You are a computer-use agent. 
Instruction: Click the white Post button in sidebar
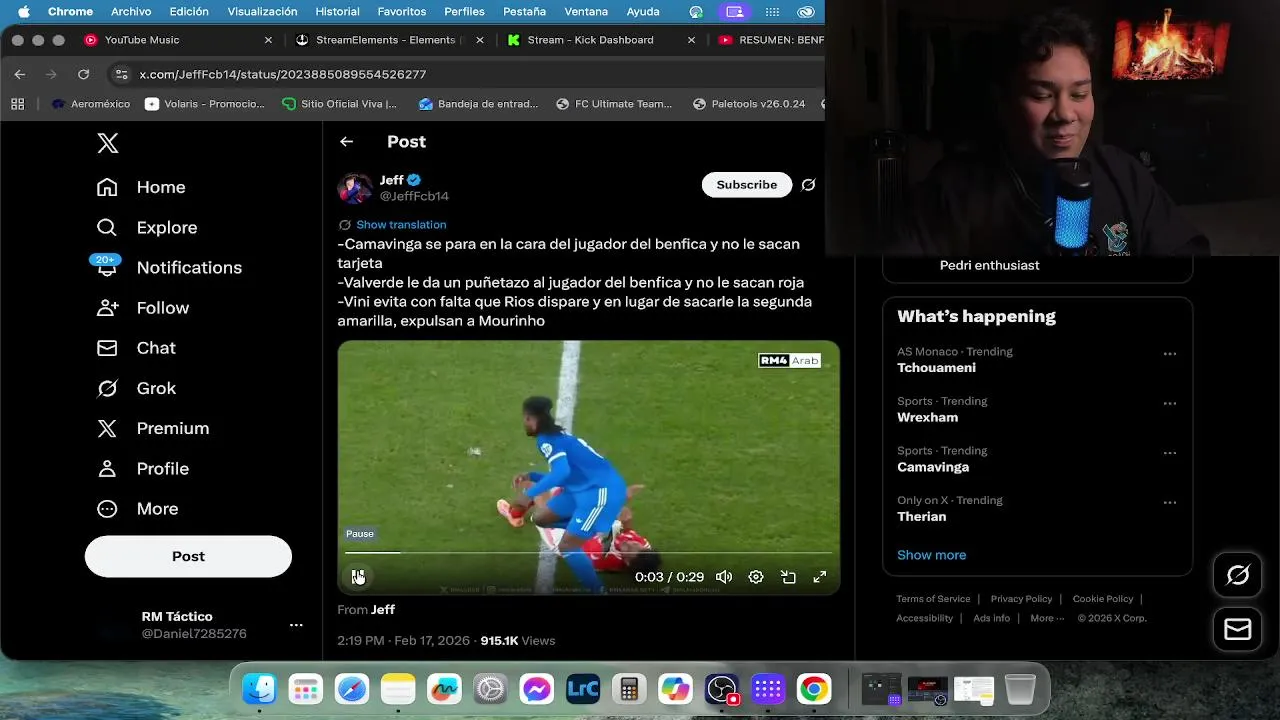click(x=188, y=556)
